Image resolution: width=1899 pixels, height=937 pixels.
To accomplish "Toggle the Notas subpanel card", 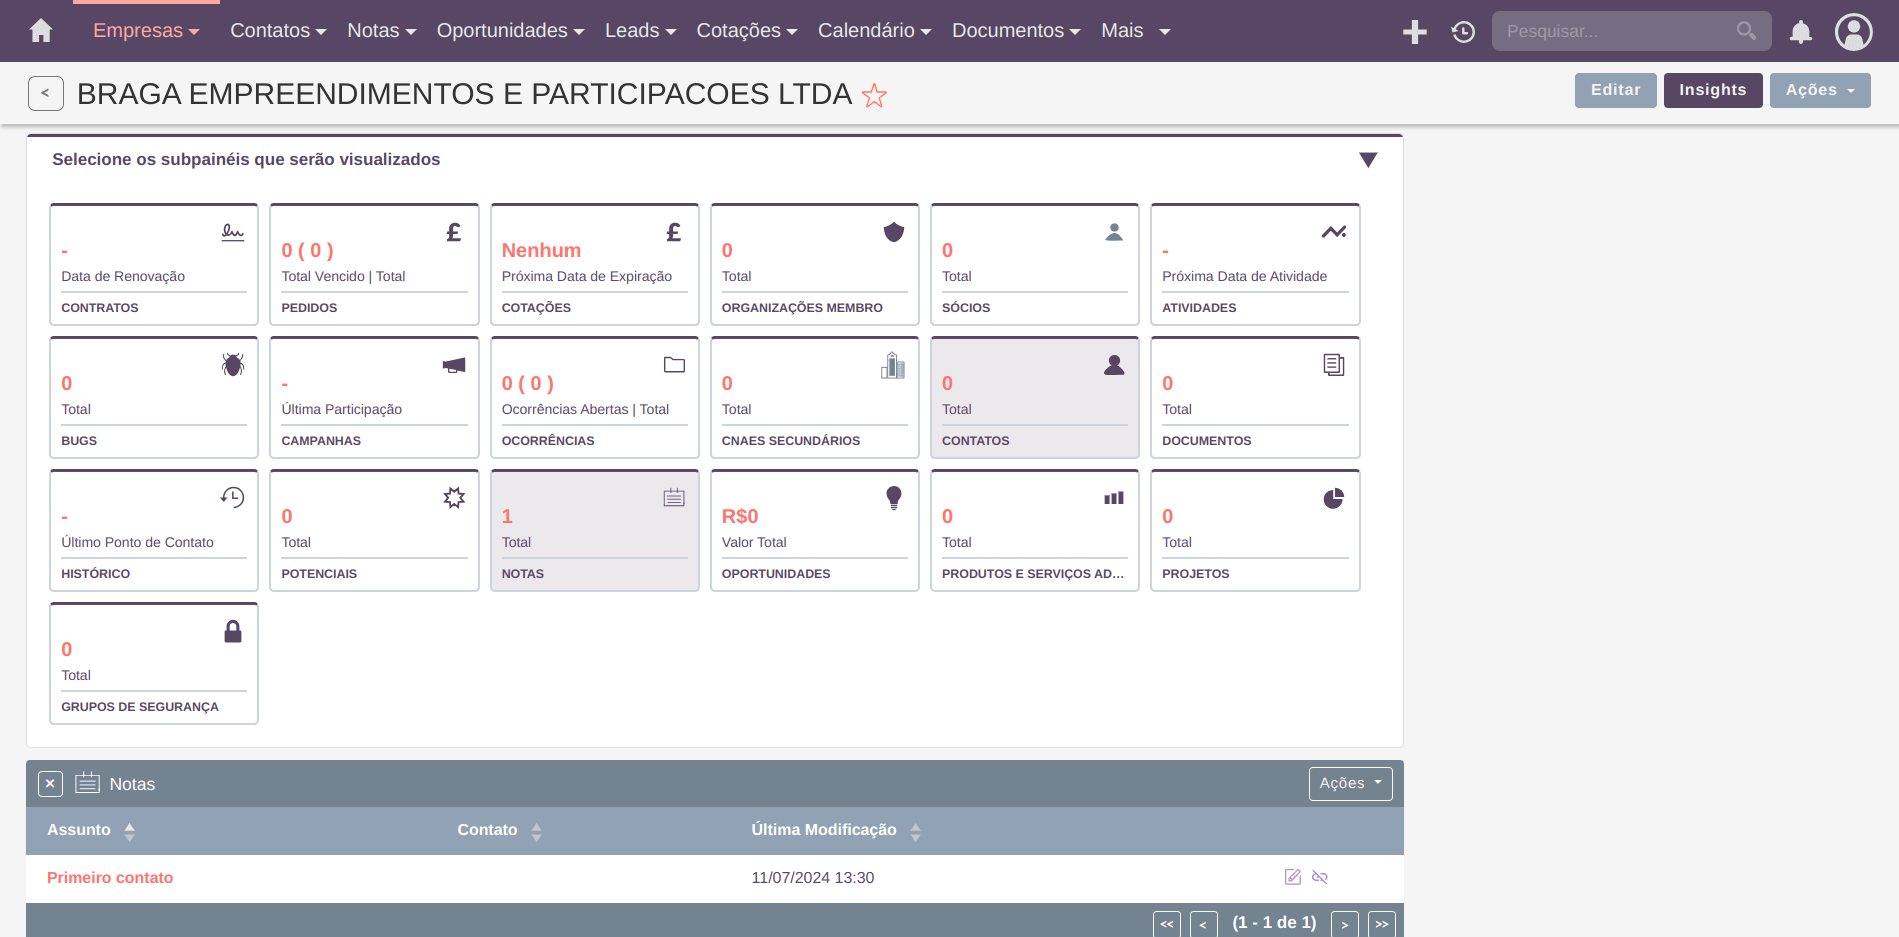I will click(594, 530).
